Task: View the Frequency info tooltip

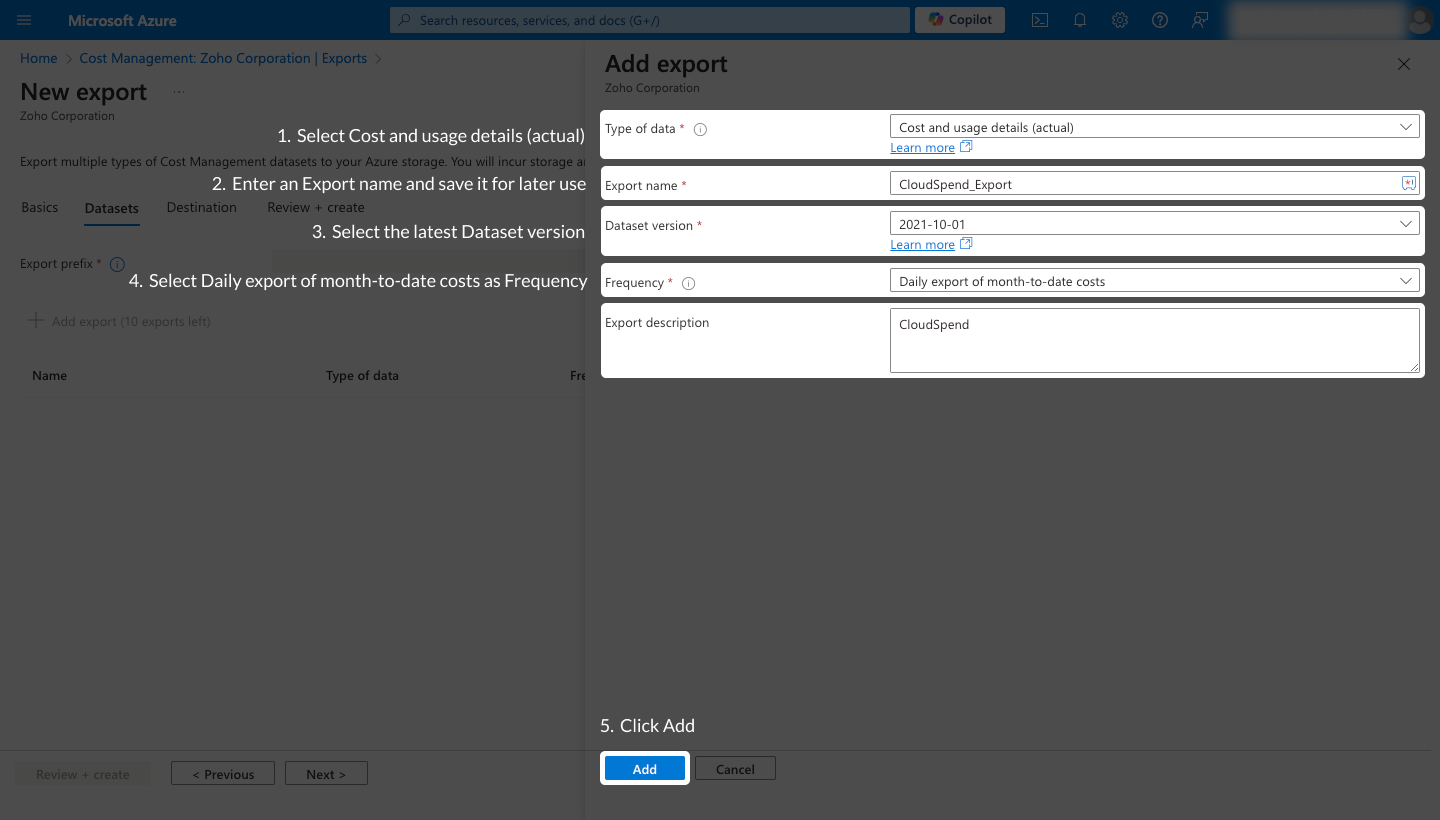Action: pos(688,283)
